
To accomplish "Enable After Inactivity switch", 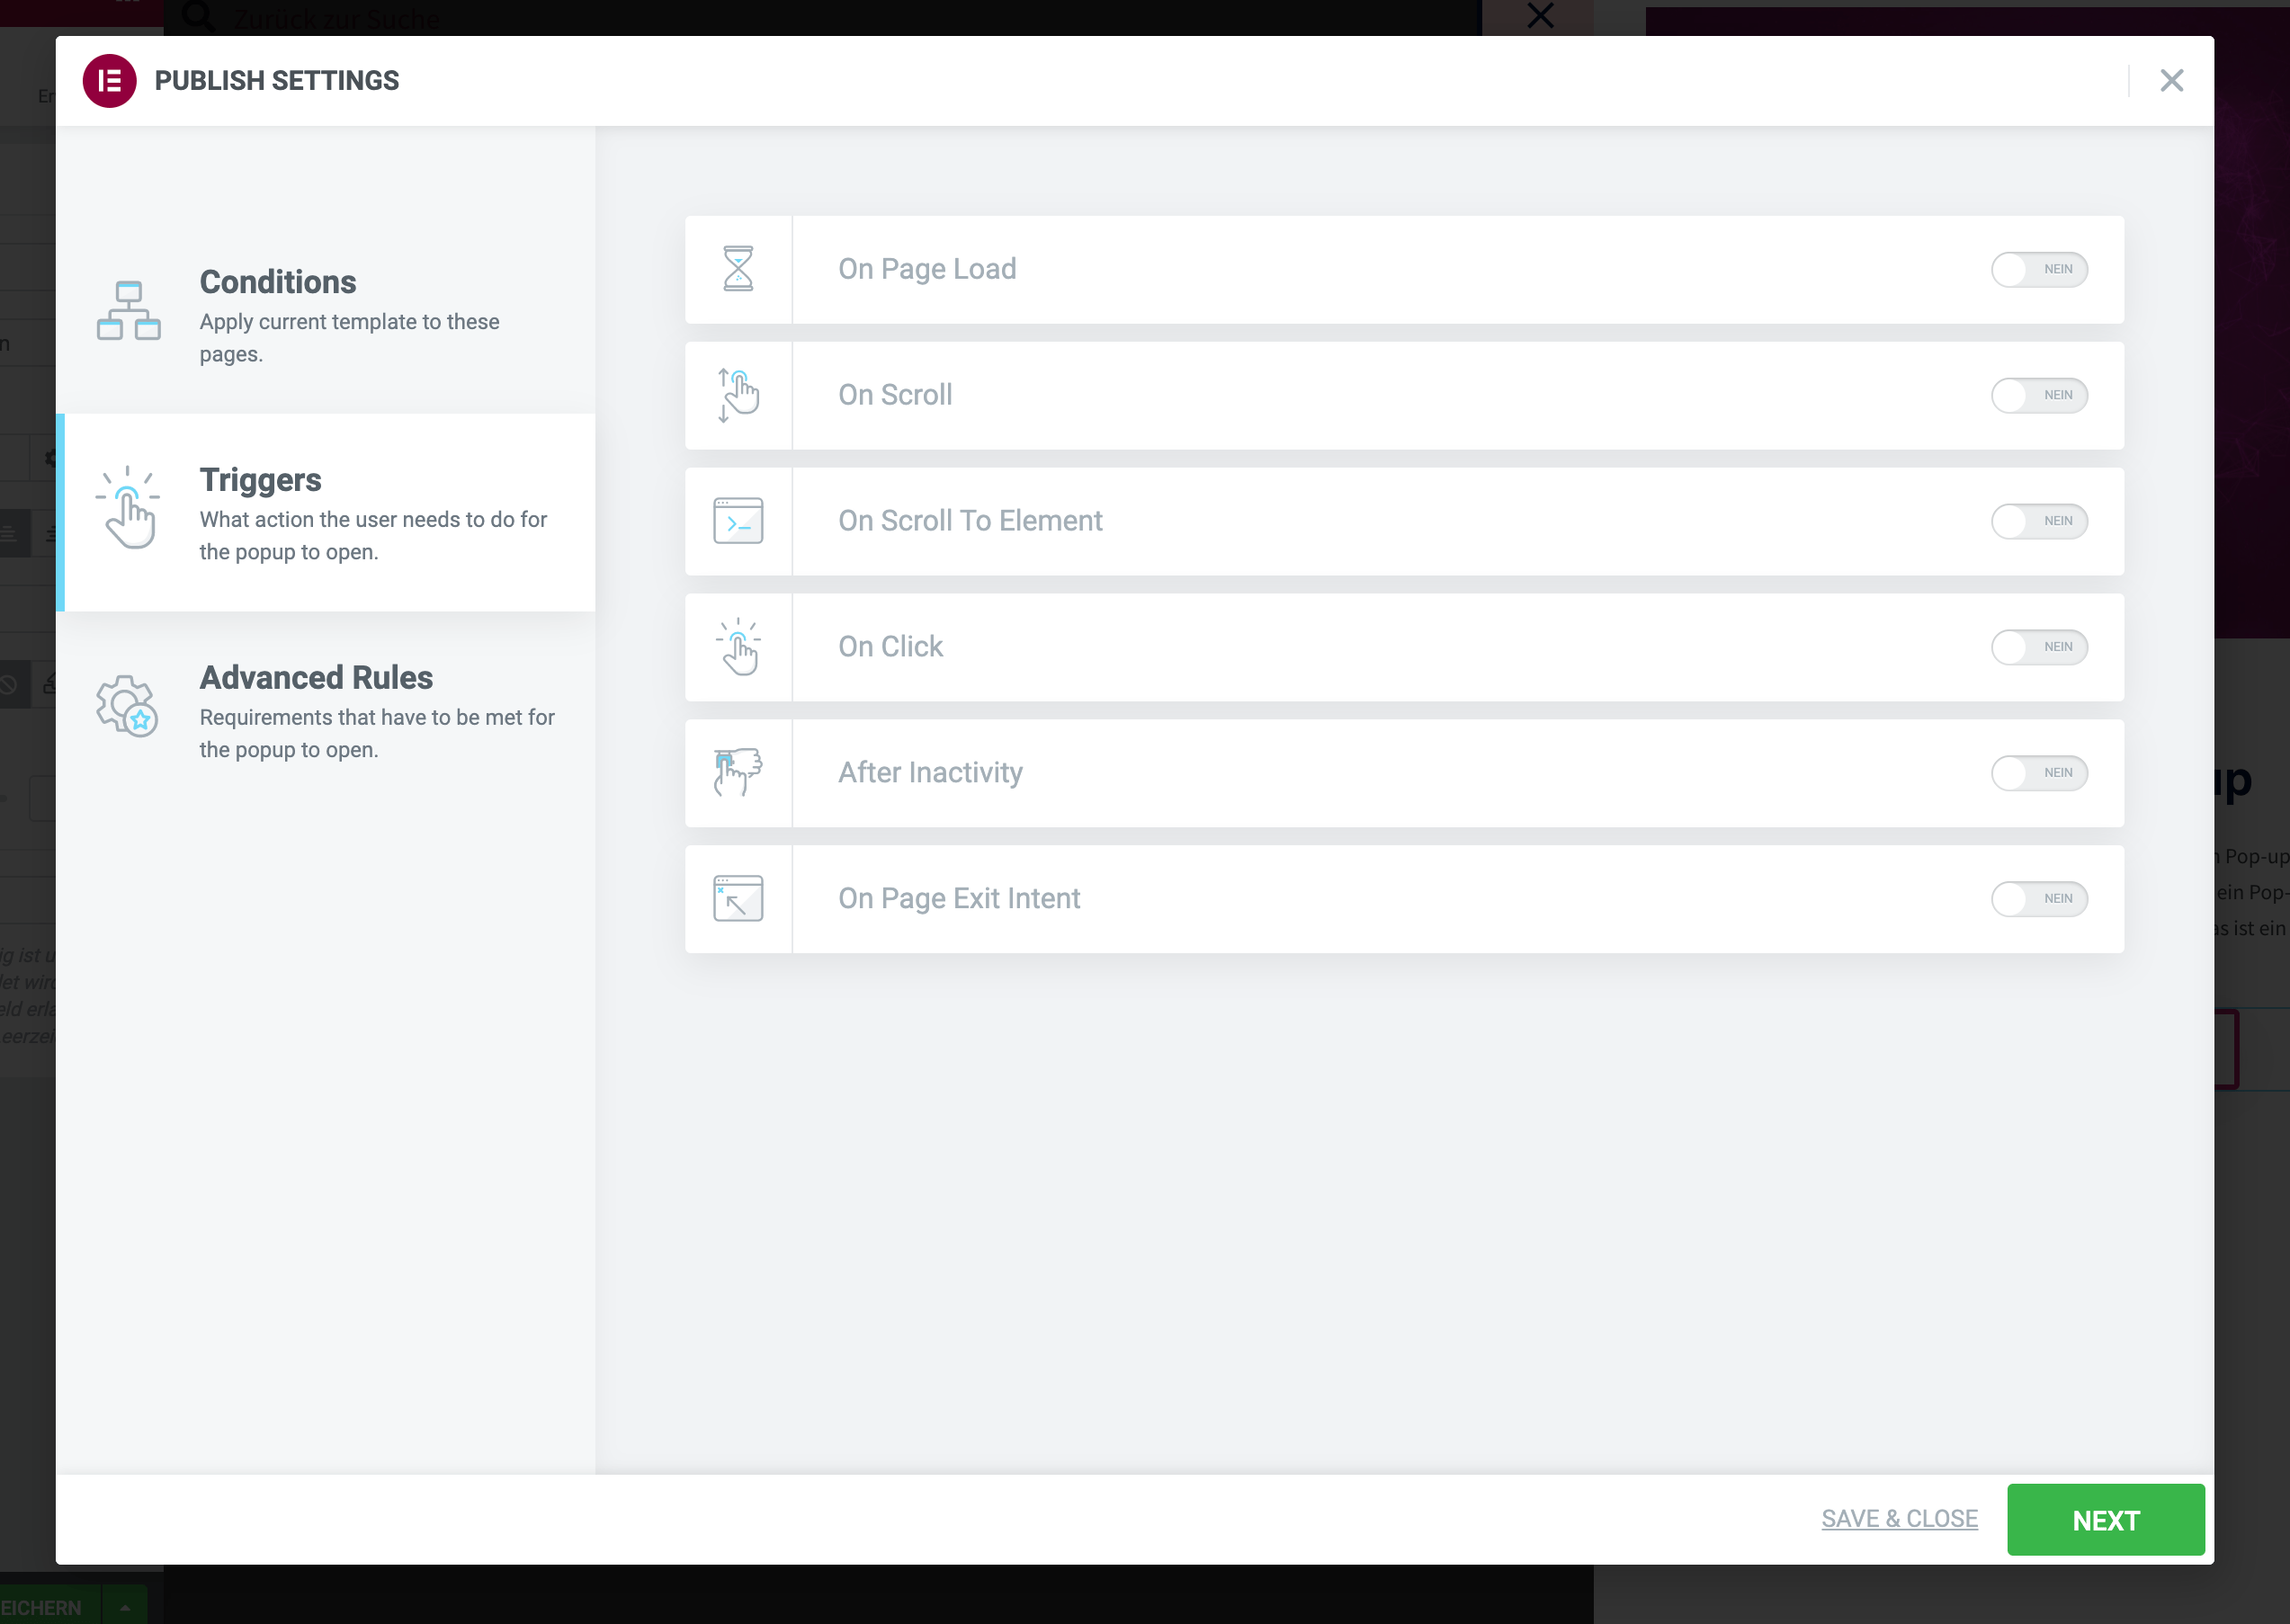I will pyautogui.click(x=2038, y=773).
